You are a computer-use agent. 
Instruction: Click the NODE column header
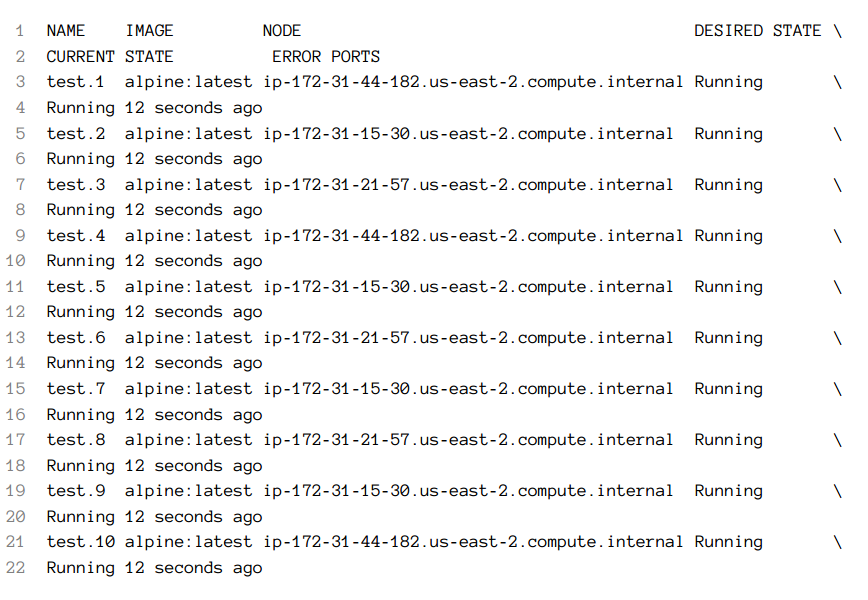coord(282,30)
